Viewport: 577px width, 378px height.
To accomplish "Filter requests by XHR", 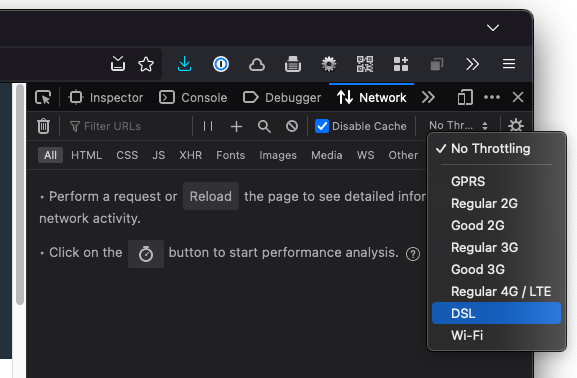I will (191, 155).
